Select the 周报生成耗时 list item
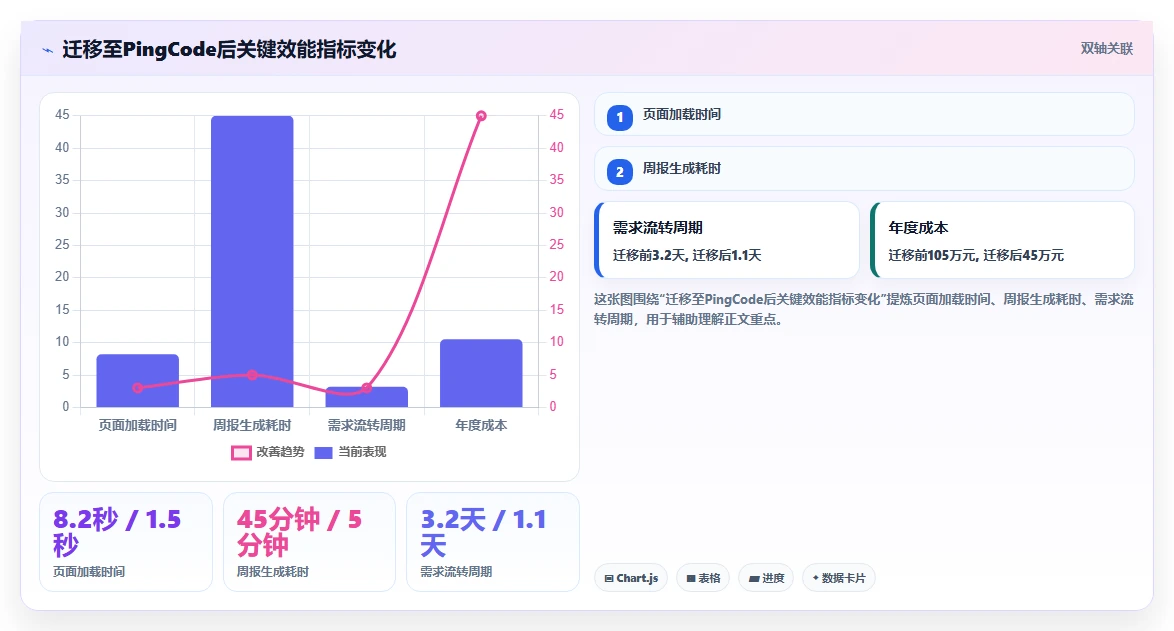 tap(864, 168)
